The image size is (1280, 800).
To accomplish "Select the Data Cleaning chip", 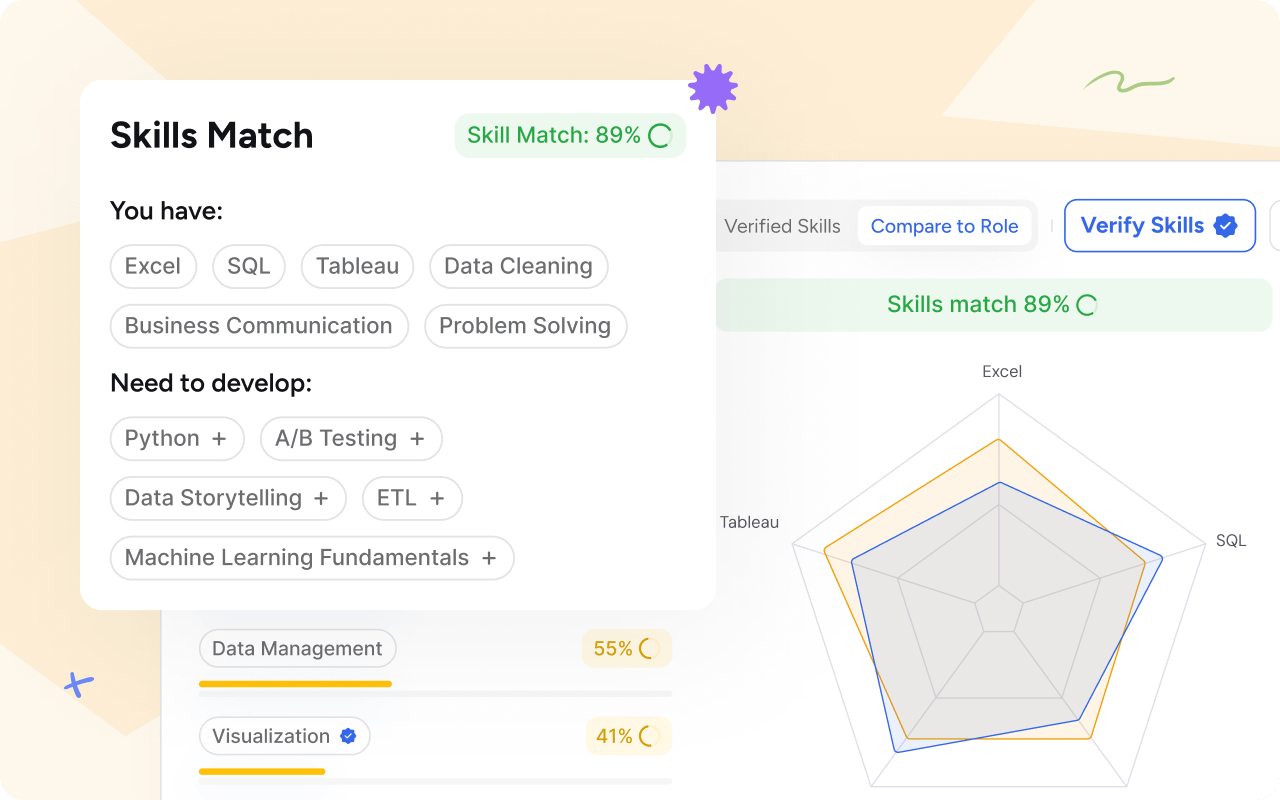I will (x=518, y=266).
